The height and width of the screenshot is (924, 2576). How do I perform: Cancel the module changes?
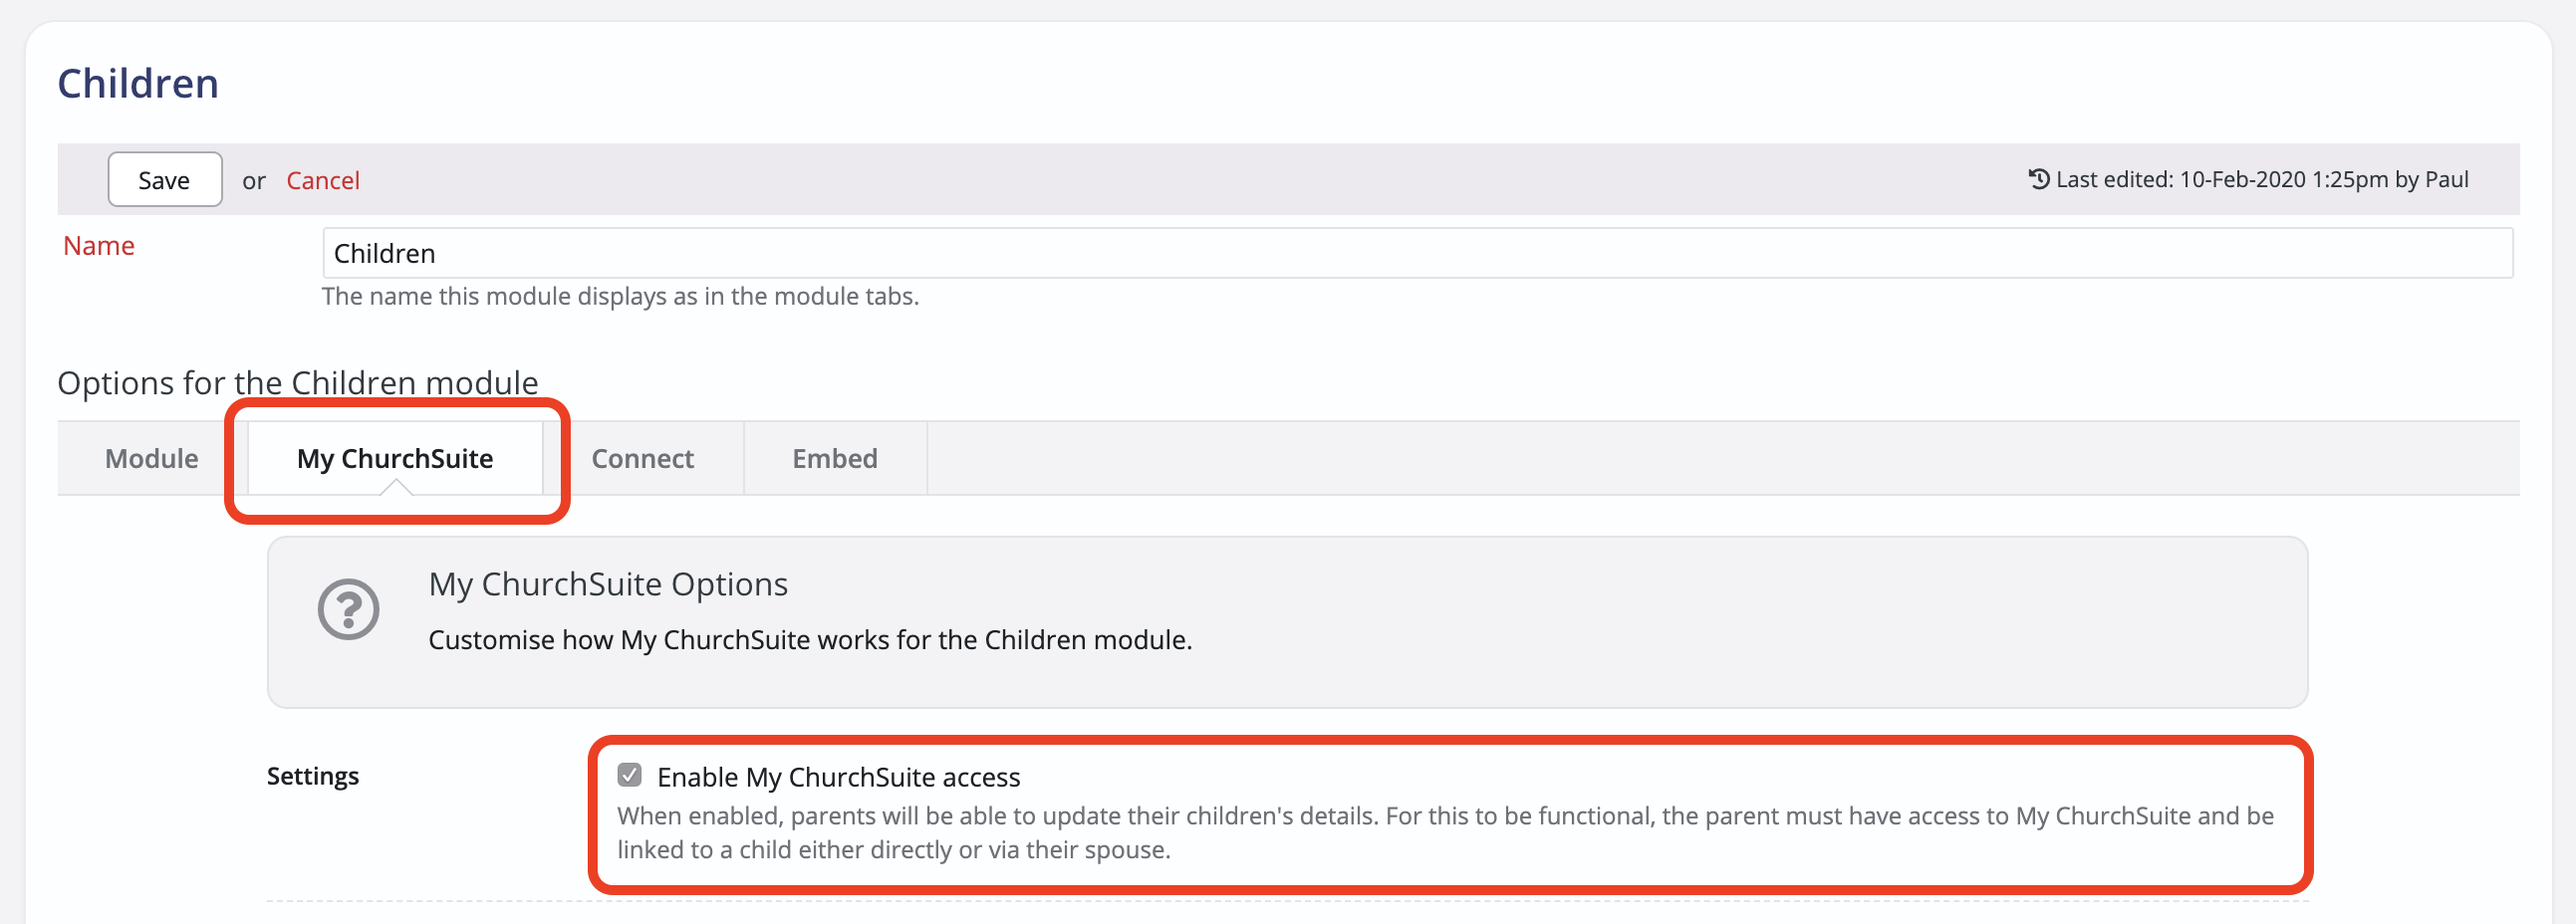(x=323, y=179)
